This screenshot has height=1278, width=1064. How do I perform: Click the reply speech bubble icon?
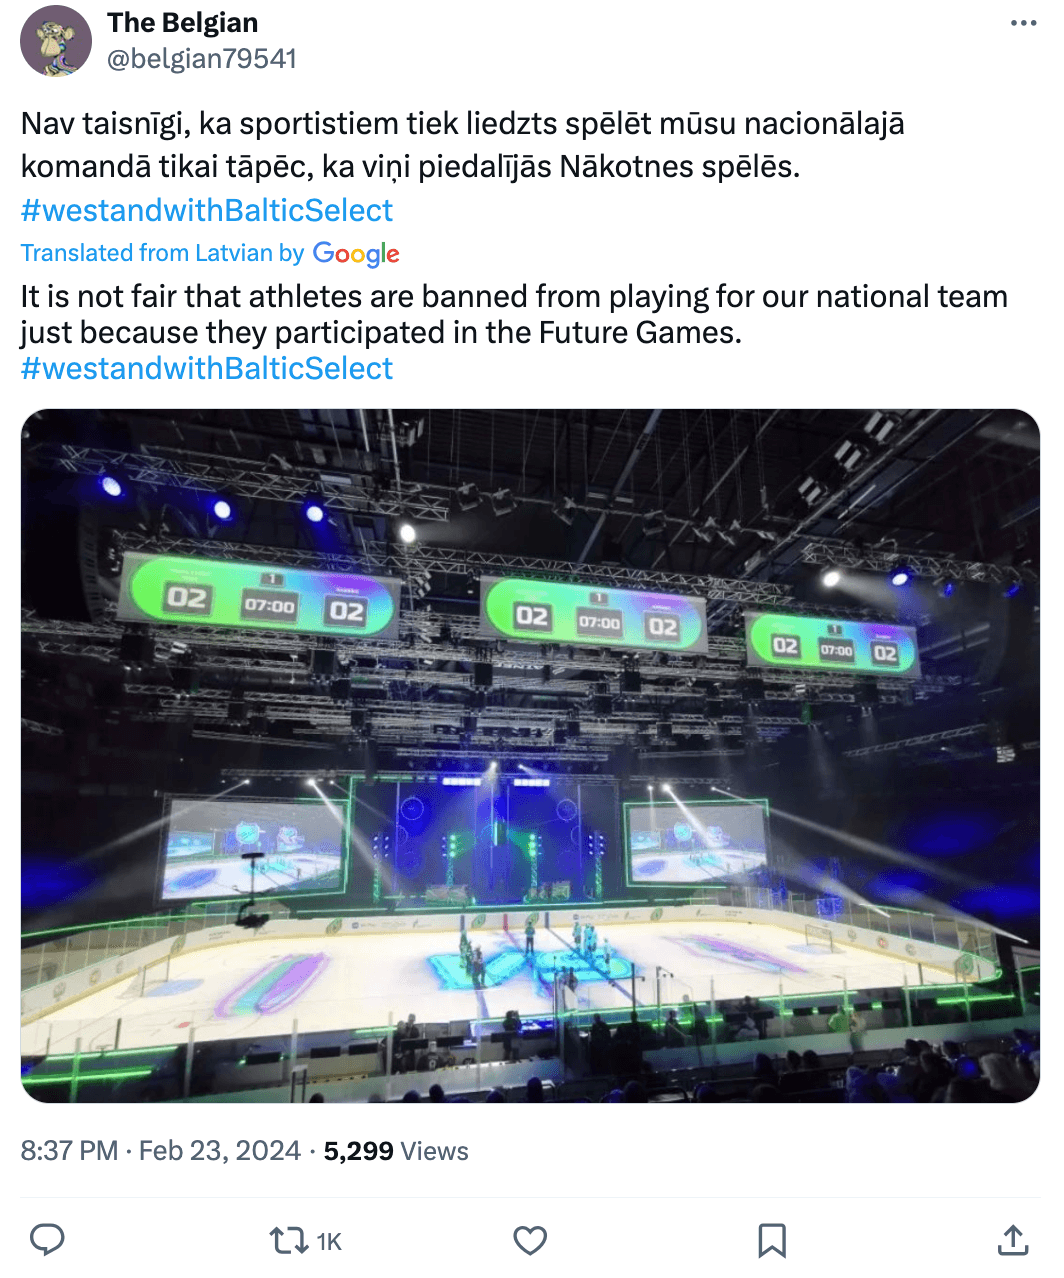point(47,1240)
